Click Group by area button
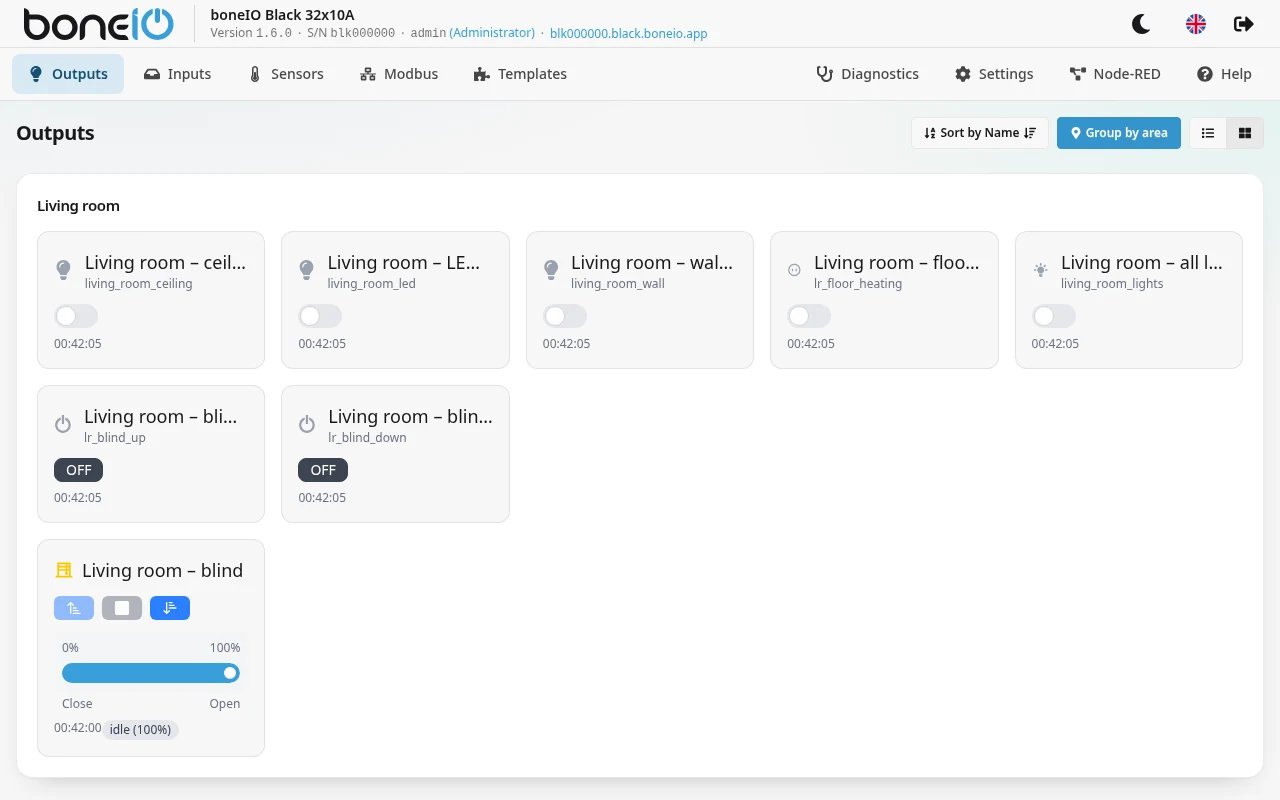Image resolution: width=1280 pixels, height=800 pixels. (x=1119, y=133)
